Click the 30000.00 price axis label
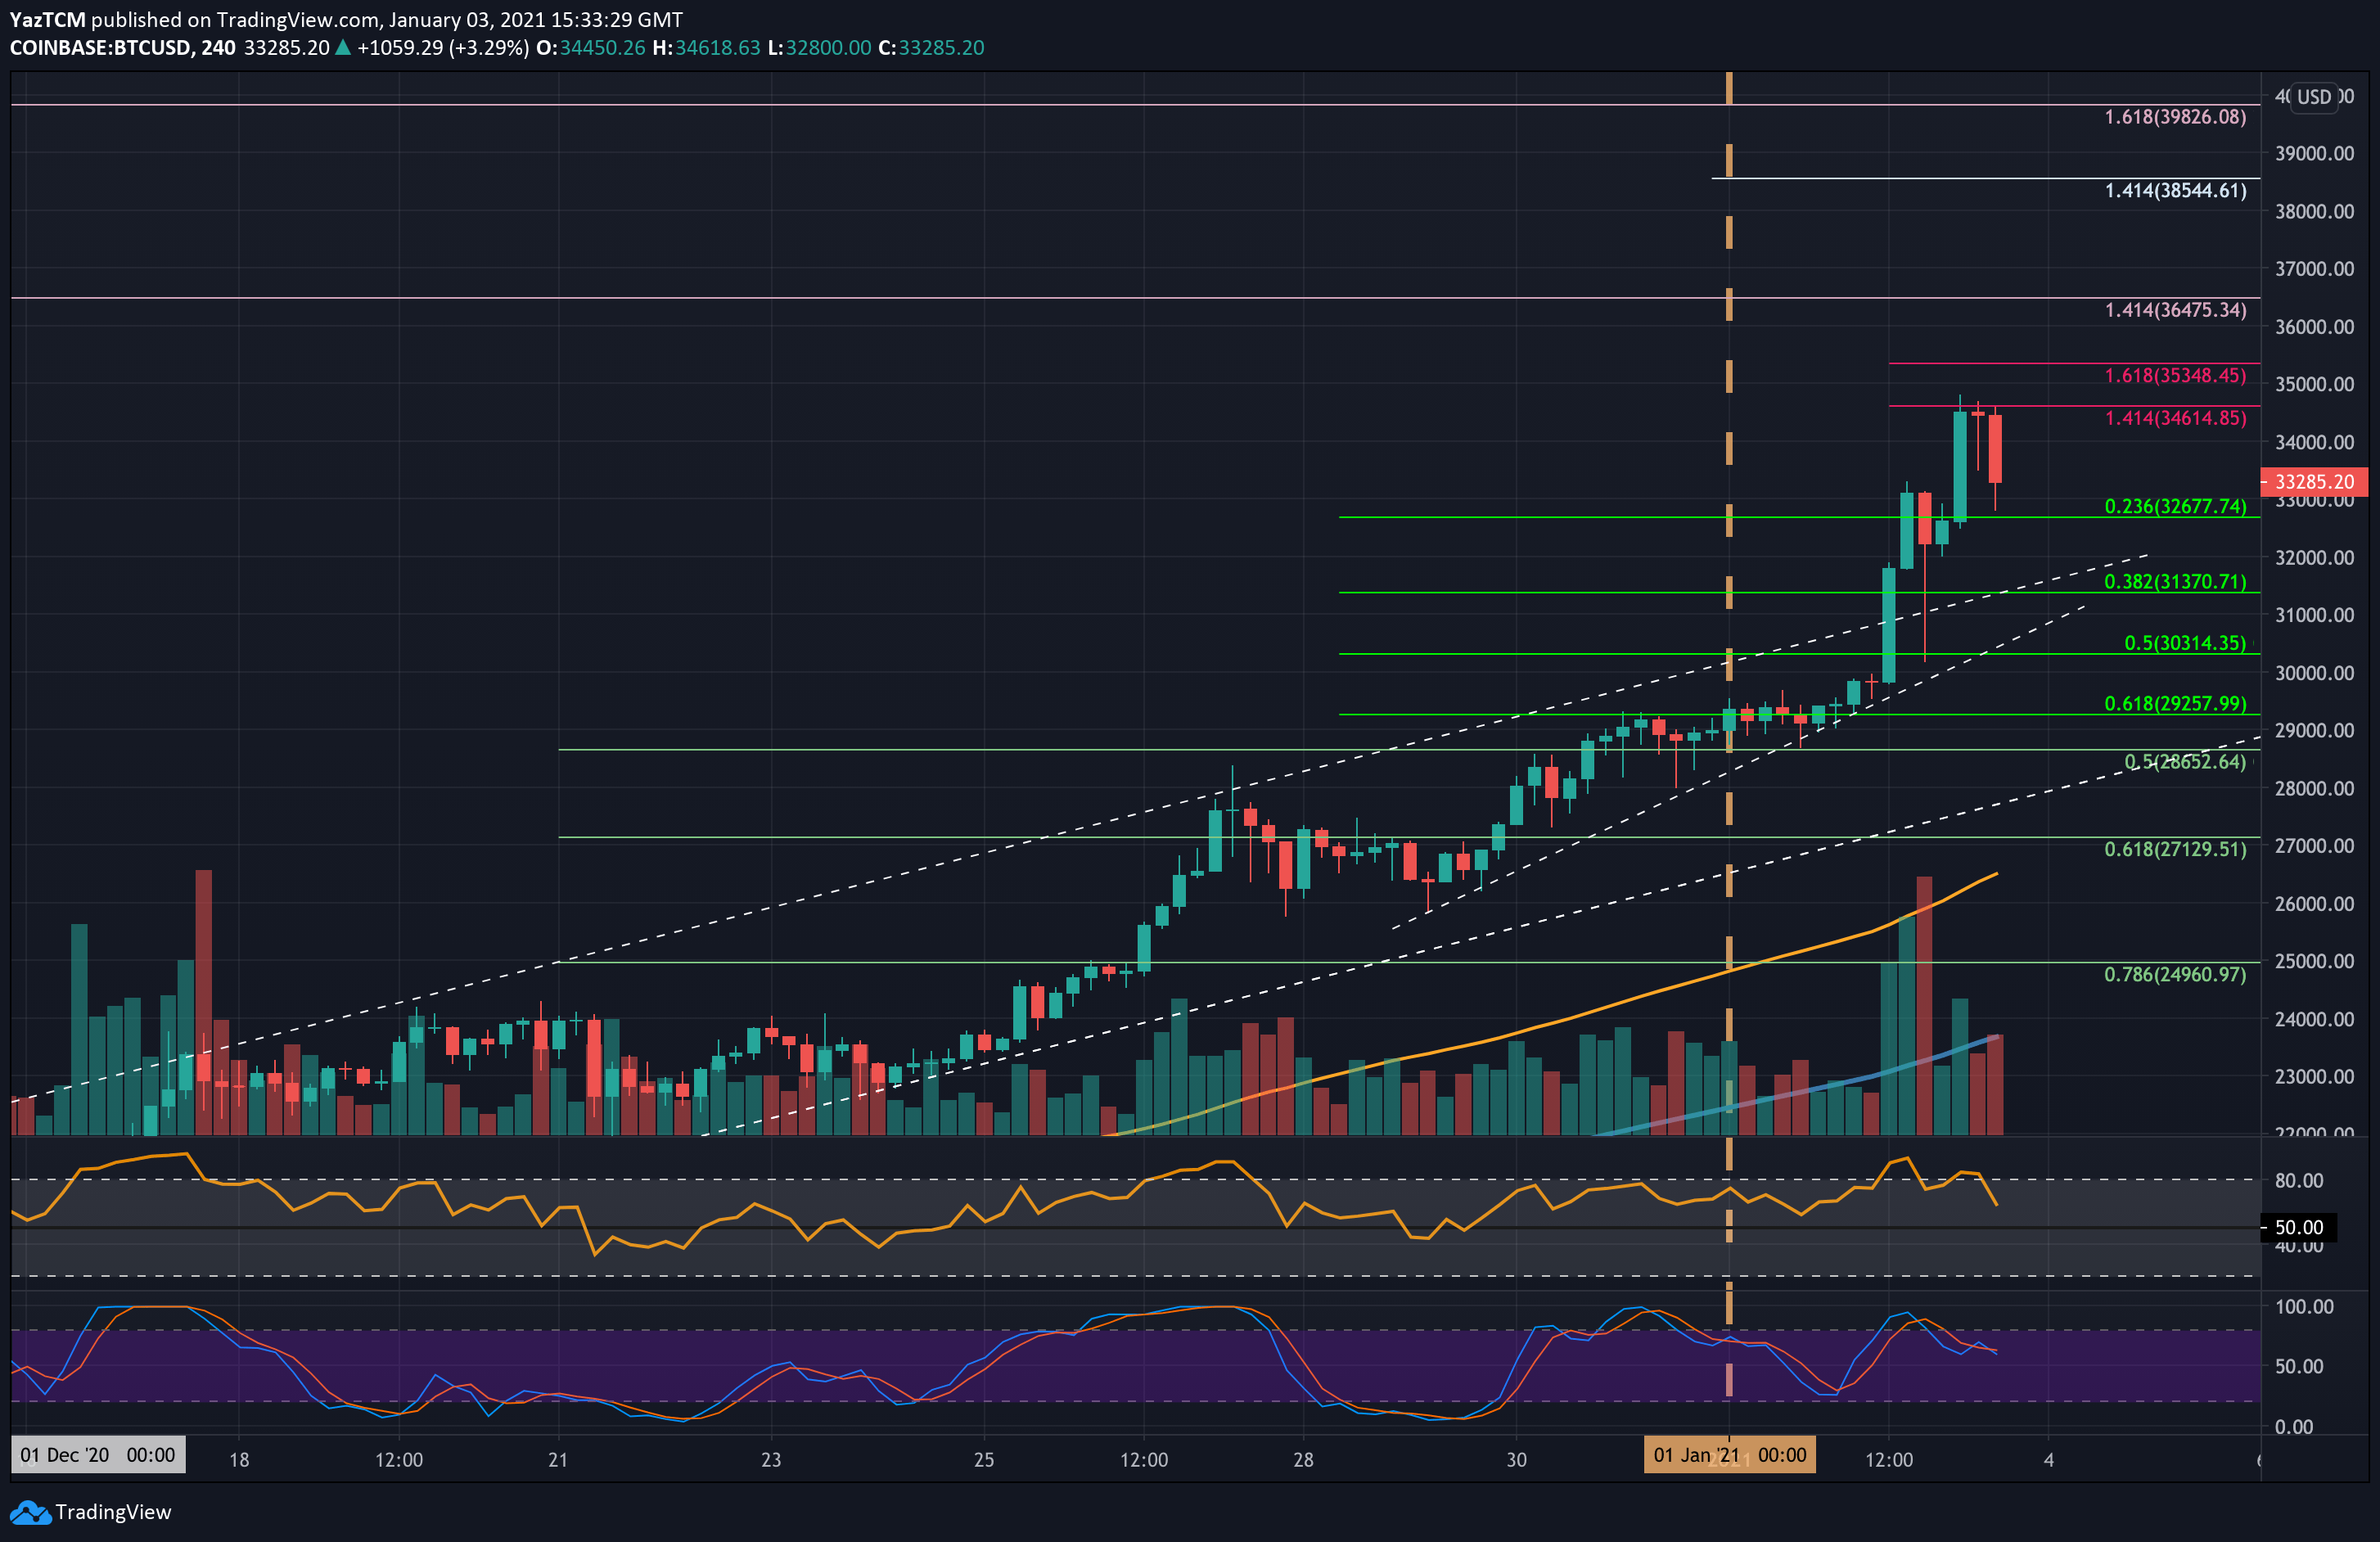 pyautogui.click(x=2314, y=673)
